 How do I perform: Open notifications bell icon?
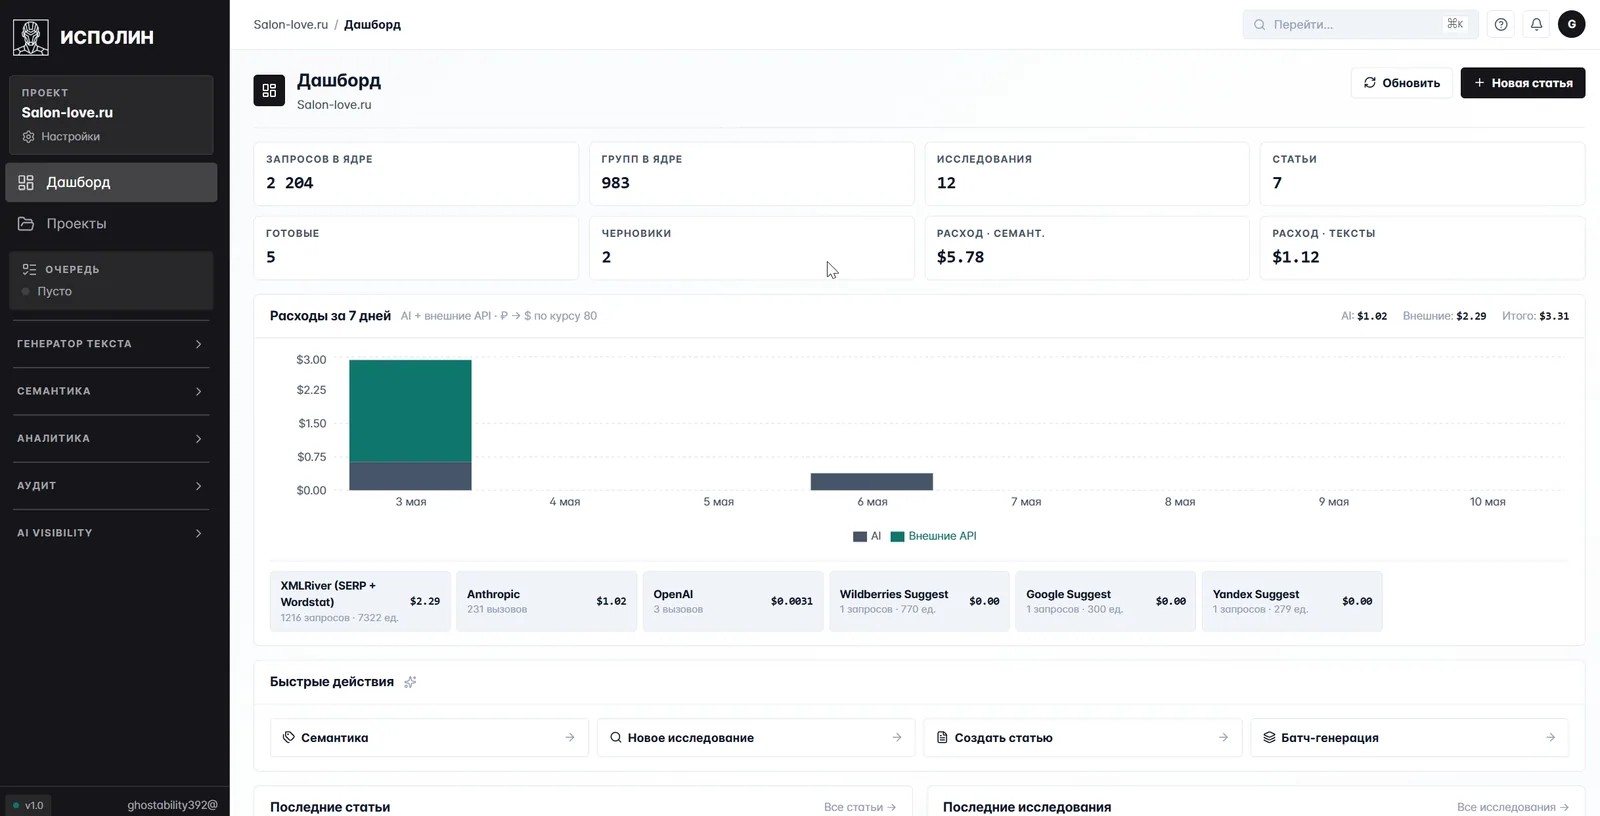[1536, 24]
